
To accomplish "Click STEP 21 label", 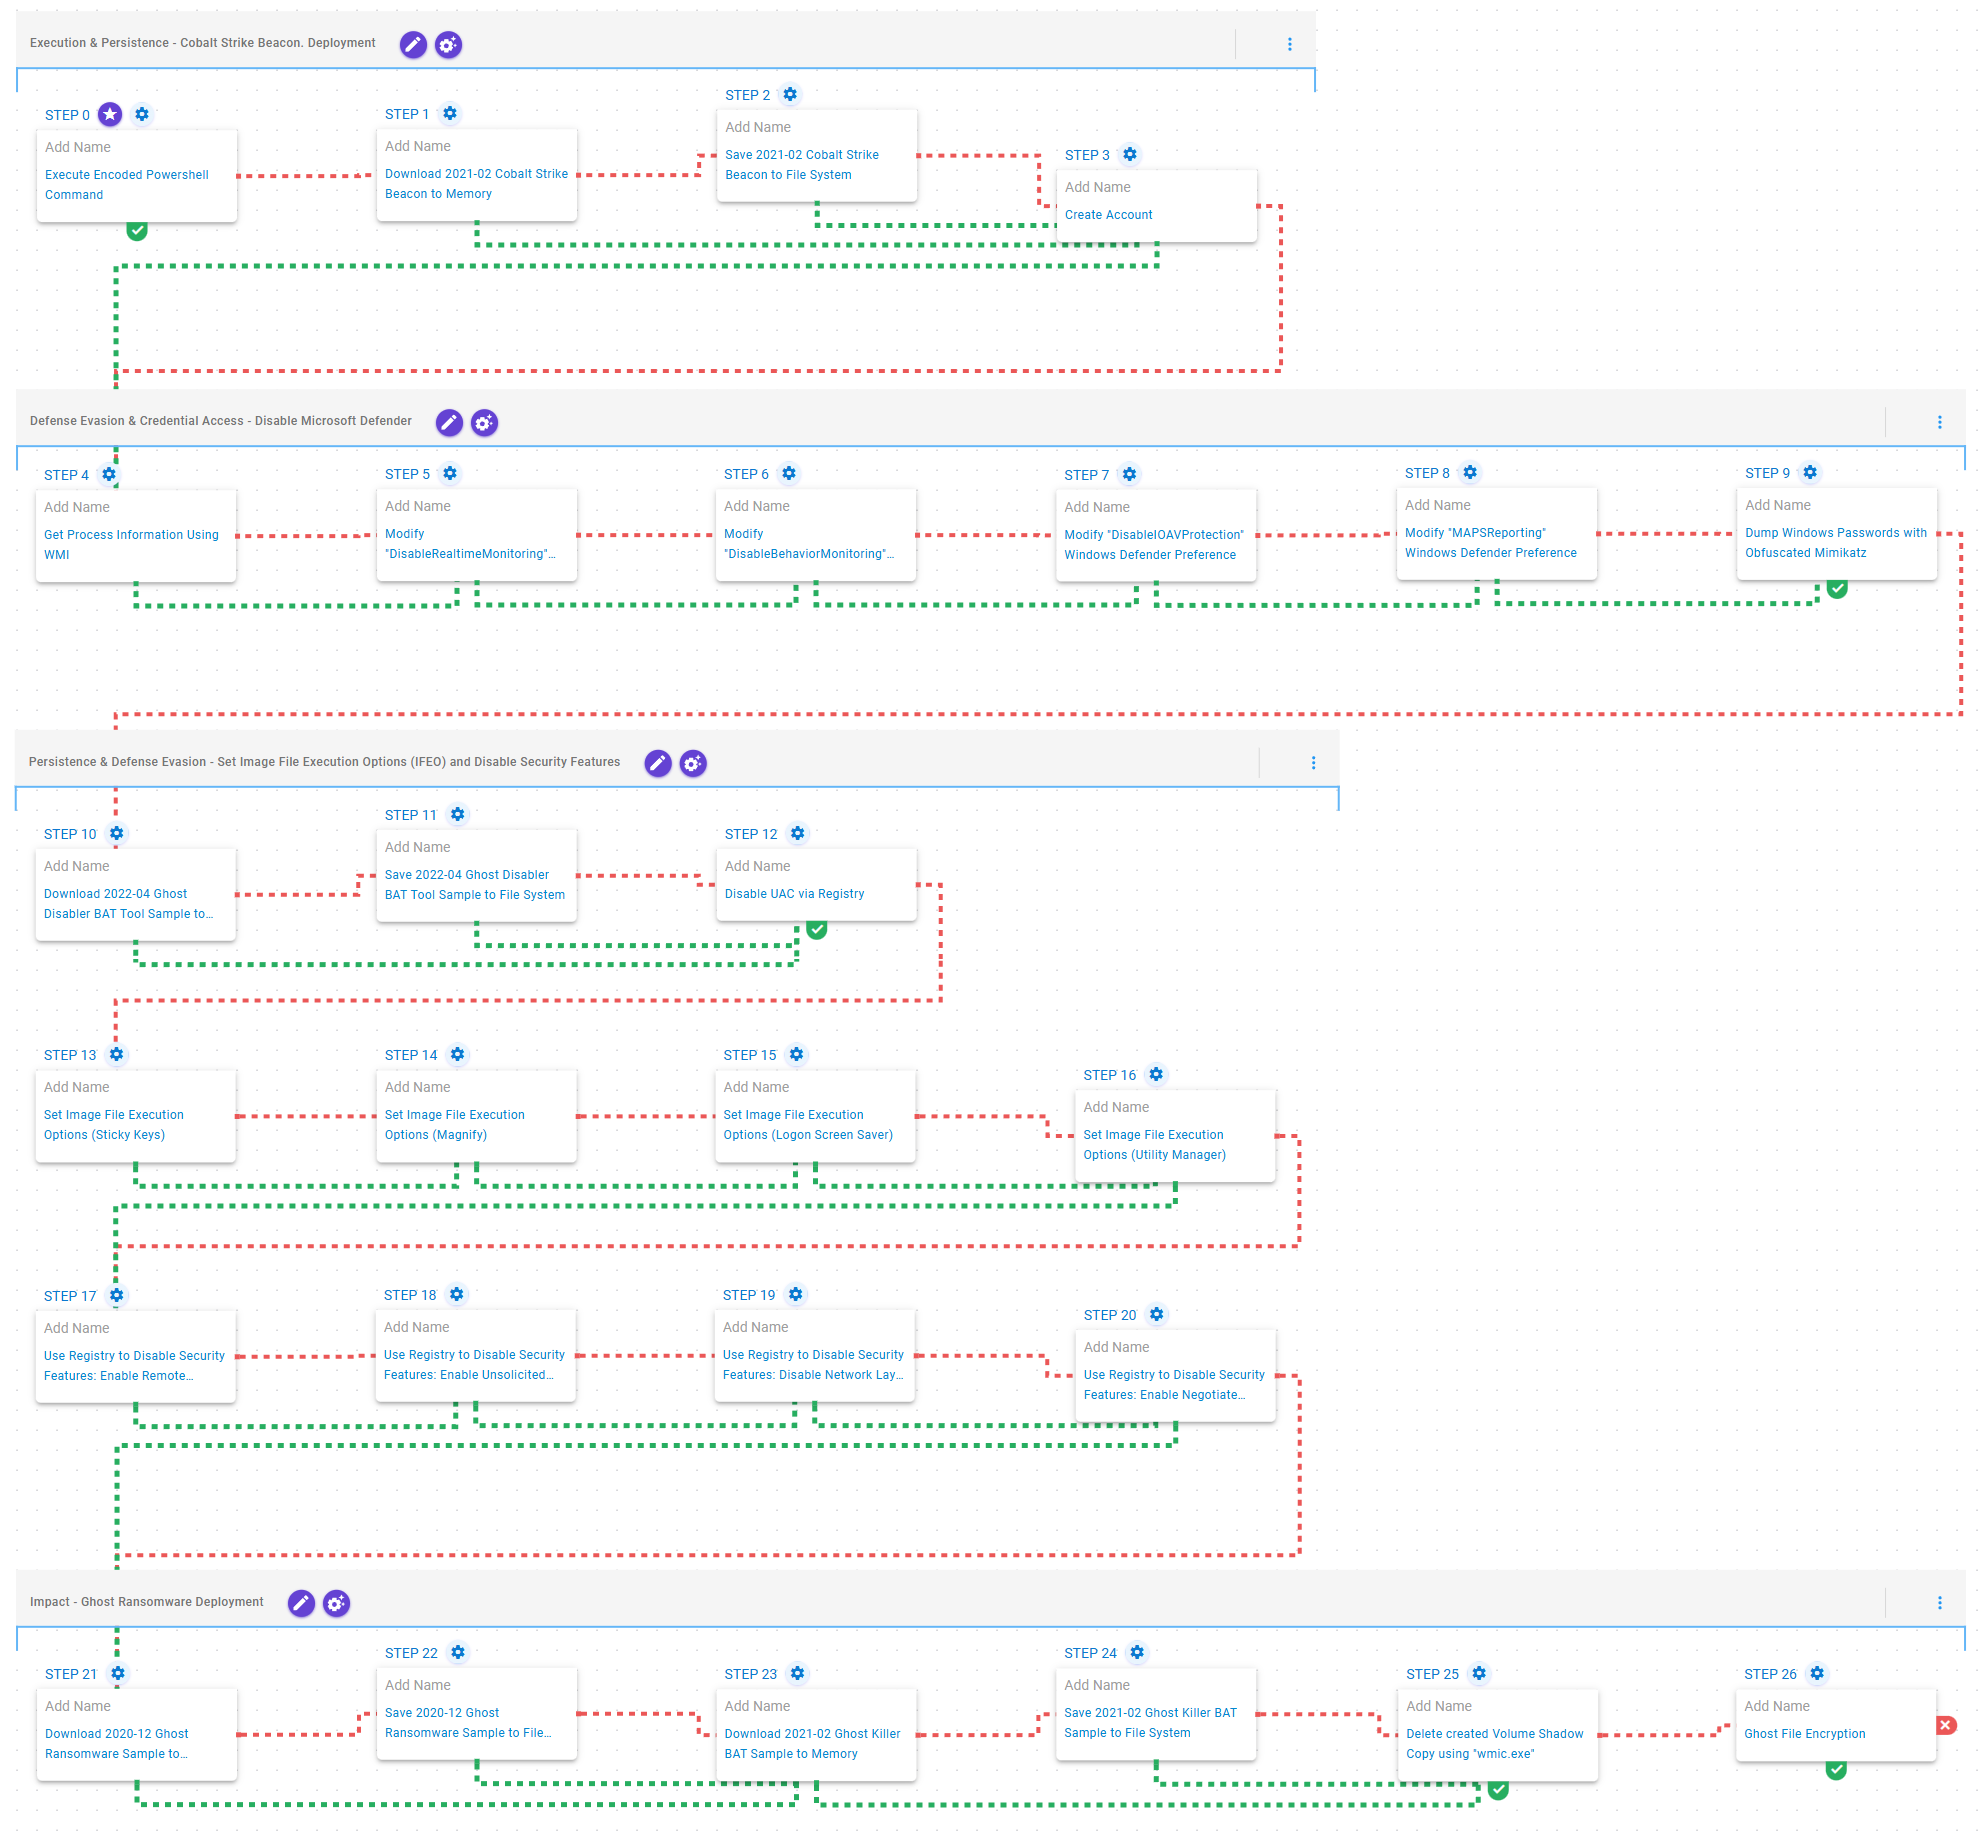I will [71, 1674].
